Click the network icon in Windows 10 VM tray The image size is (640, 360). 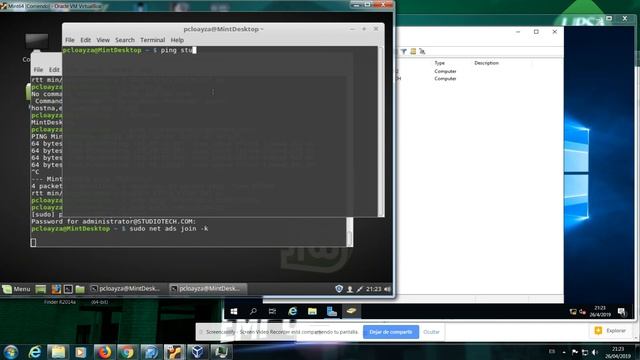[x=573, y=312]
